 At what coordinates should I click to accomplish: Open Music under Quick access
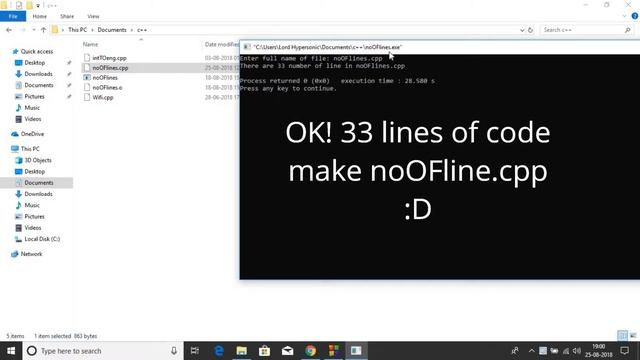pos(32,108)
